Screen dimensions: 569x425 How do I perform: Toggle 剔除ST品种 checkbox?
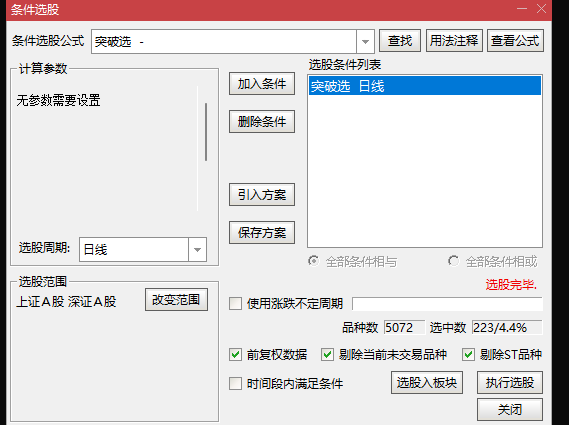(x=468, y=354)
